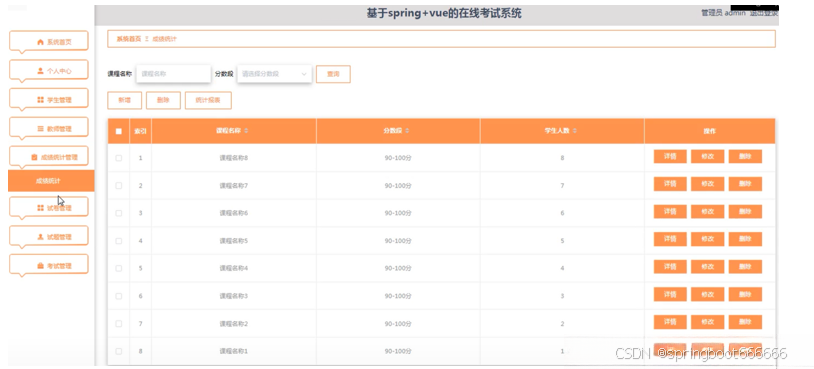Click the 索引 column header
Screen dimensions: 814x369
pos(140,131)
